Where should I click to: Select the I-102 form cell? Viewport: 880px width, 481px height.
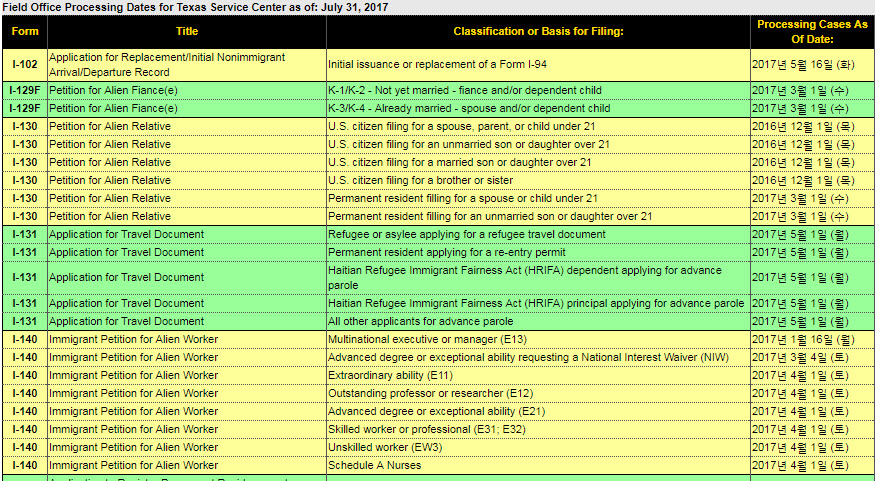pos(25,65)
